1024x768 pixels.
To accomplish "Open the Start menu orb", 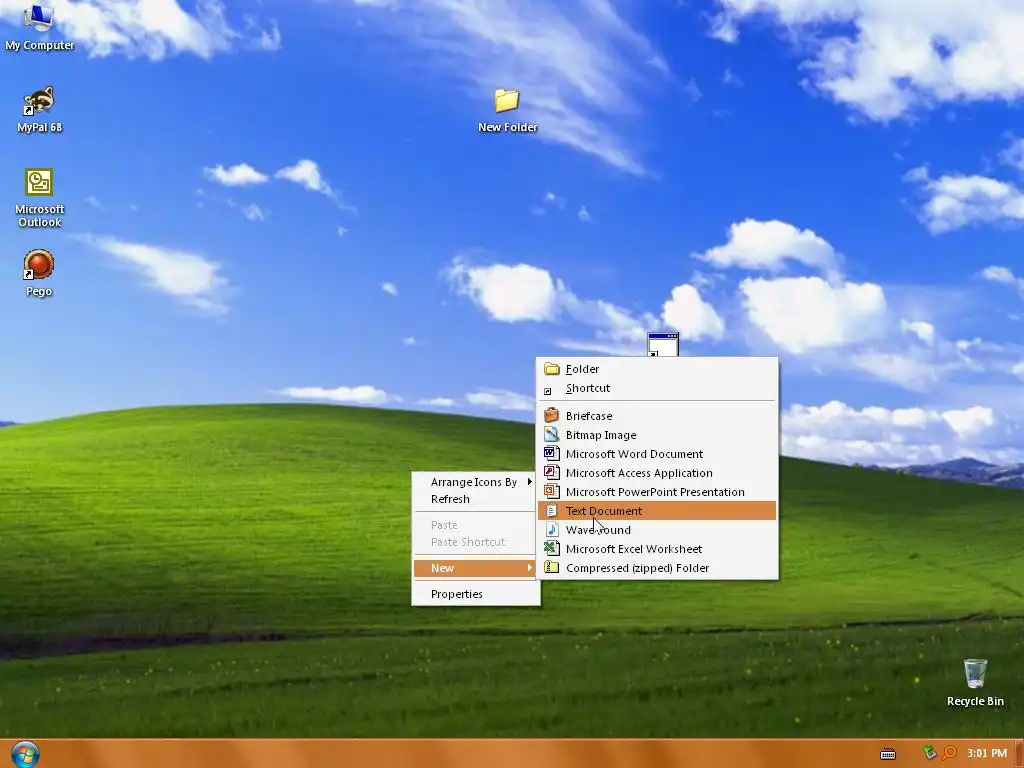I will 25,754.
